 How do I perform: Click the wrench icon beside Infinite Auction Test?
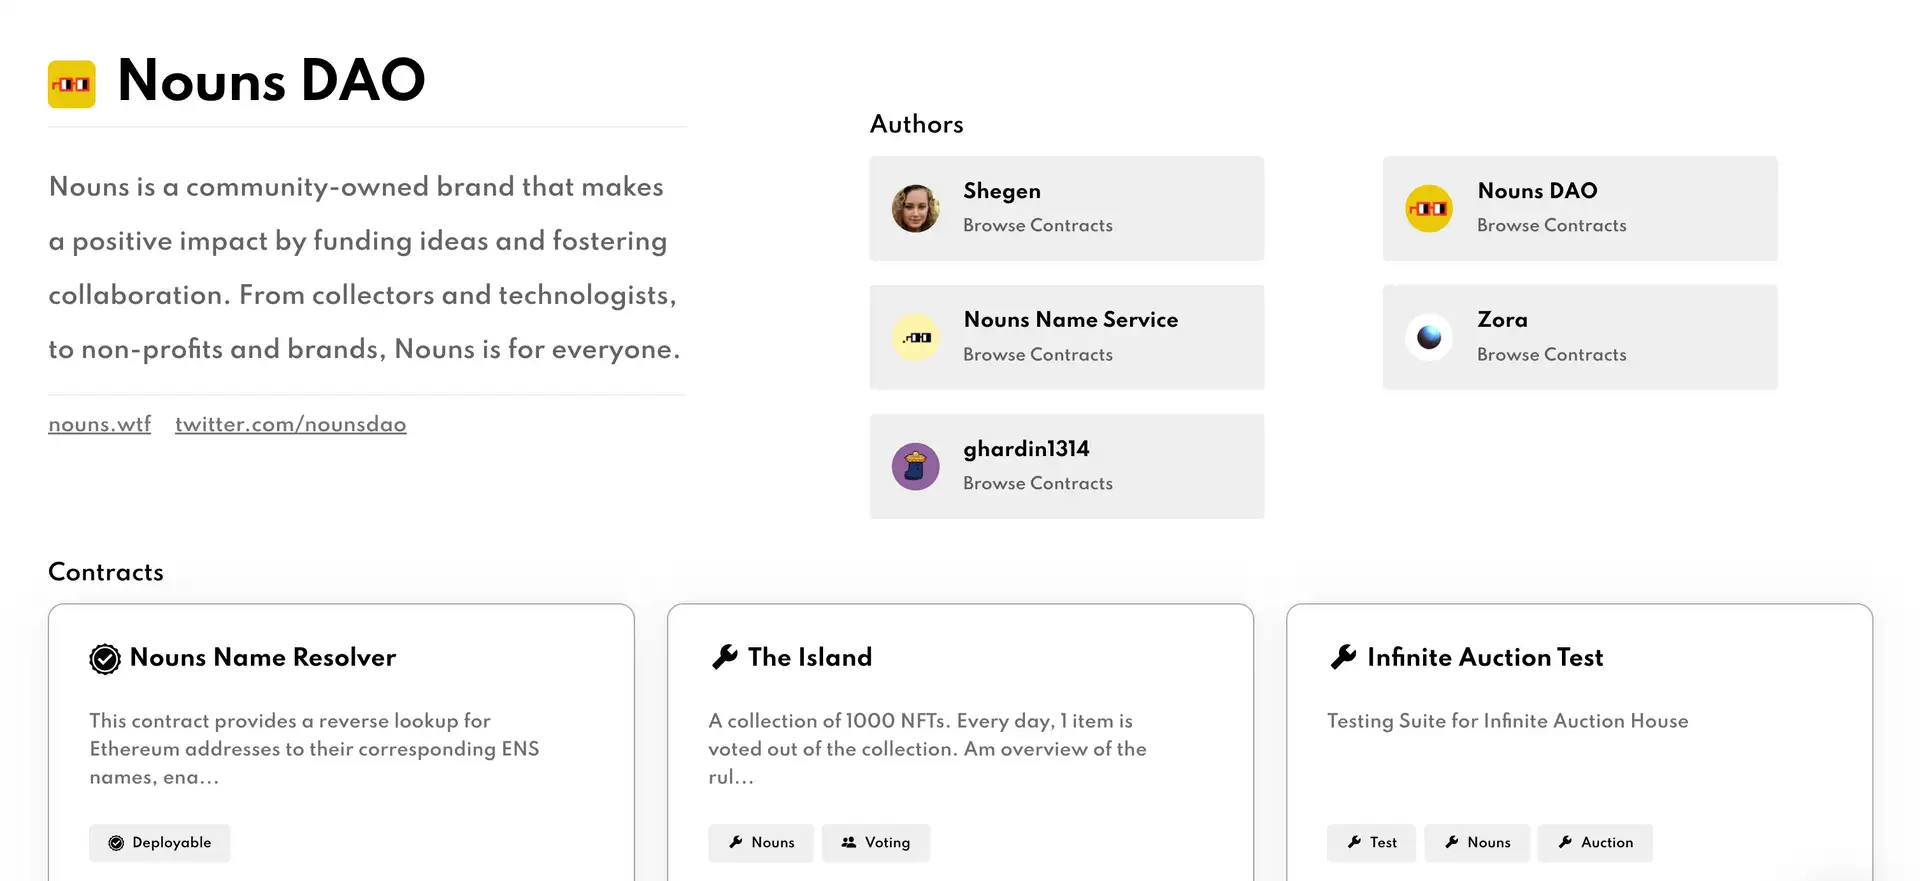[x=1343, y=657]
